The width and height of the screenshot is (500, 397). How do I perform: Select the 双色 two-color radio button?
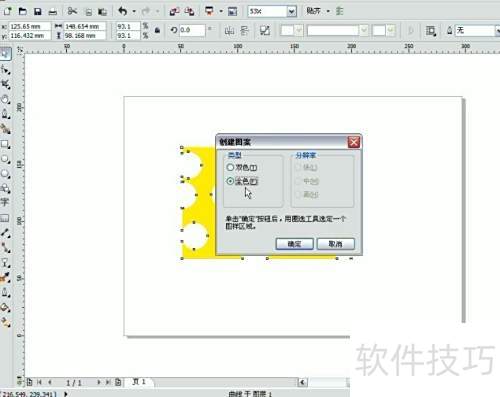pos(230,167)
